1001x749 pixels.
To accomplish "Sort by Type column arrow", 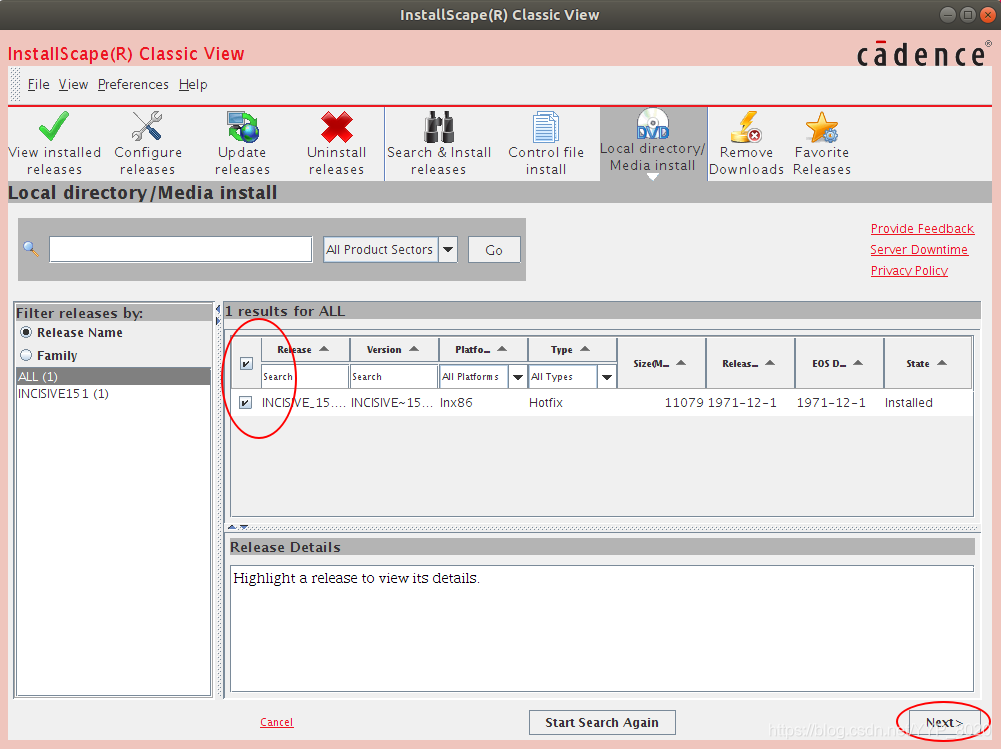I will pyautogui.click(x=585, y=349).
